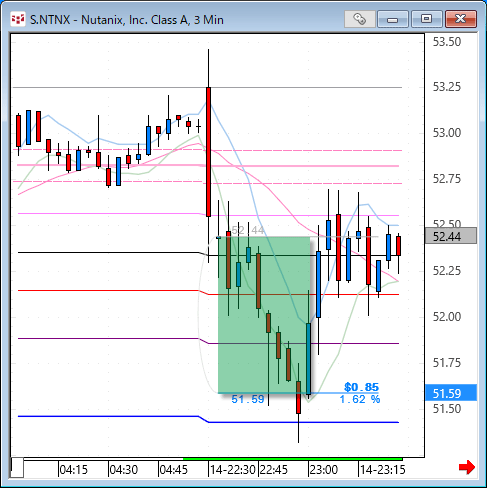Click the green measurement rectangle
Image resolution: width=487 pixels, height=488 pixels.
click(264, 315)
